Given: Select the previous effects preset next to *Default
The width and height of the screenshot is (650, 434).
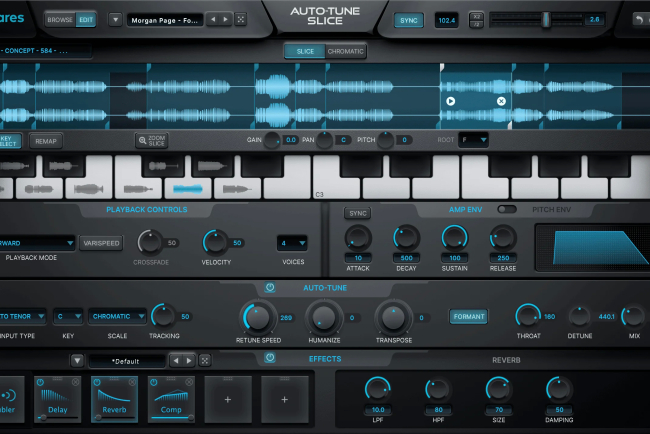Looking at the screenshot, I should (176, 361).
